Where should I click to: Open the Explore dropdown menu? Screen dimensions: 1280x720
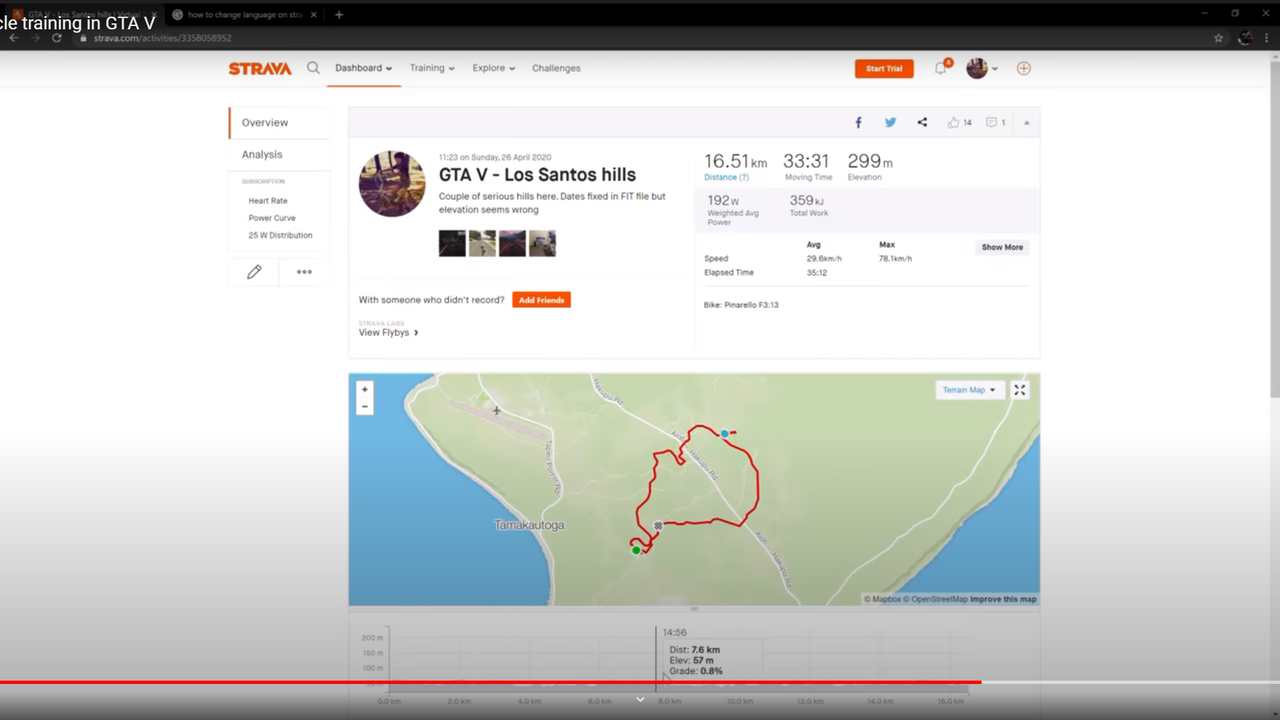(494, 68)
